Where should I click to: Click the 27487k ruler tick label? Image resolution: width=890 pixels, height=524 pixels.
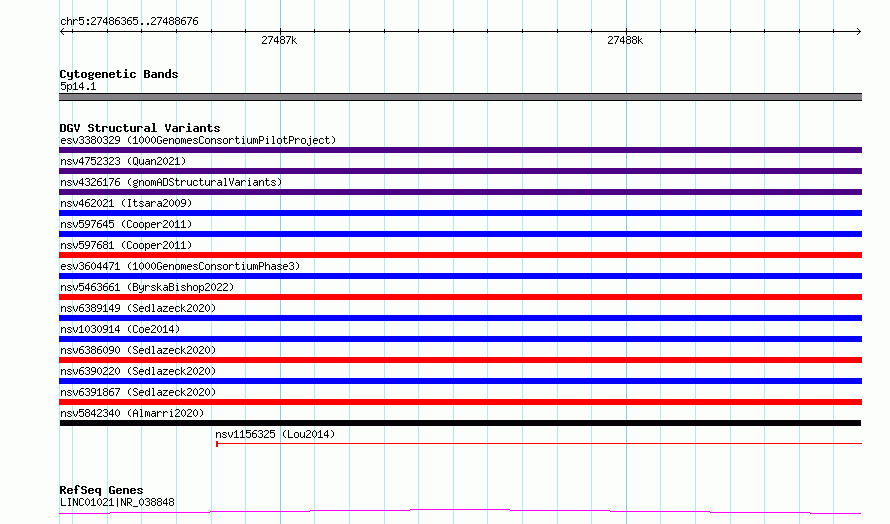(279, 40)
